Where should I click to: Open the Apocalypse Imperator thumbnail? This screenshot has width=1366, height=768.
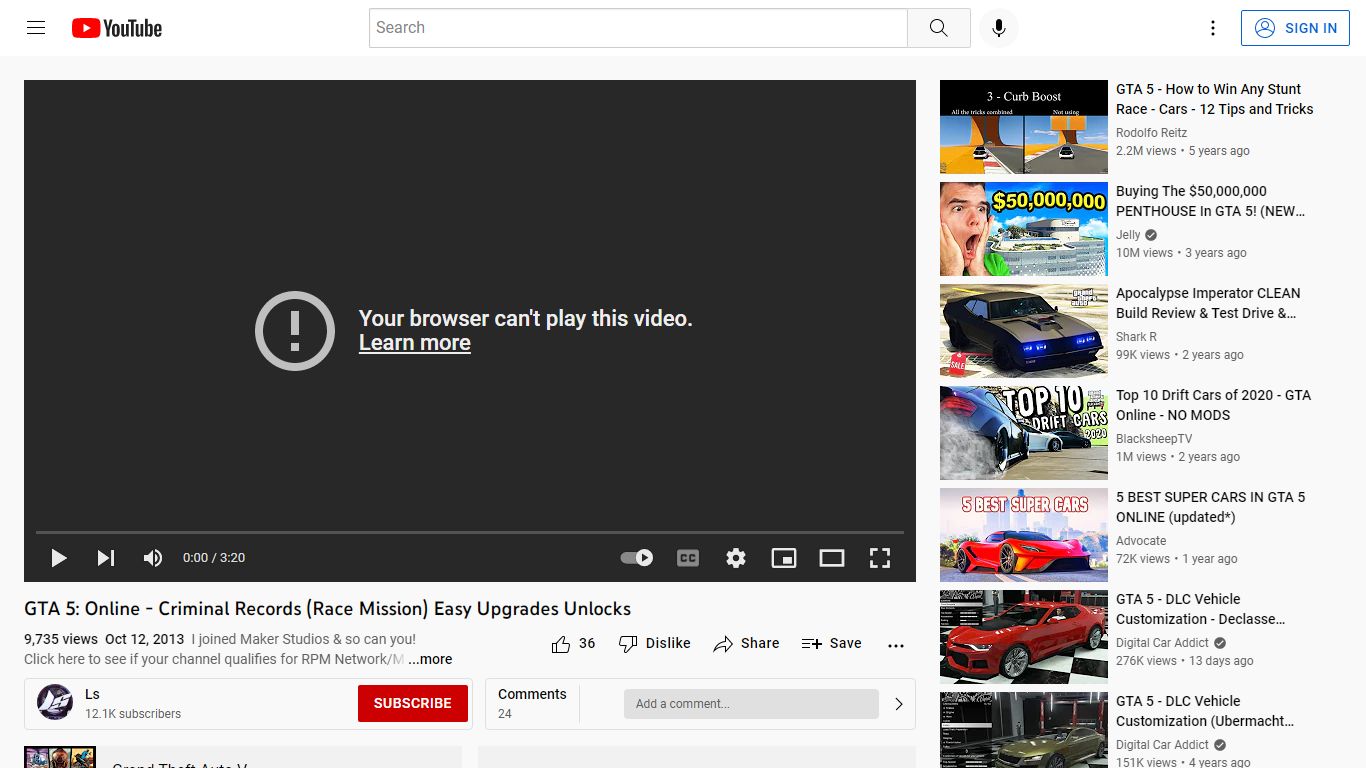click(x=1024, y=331)
